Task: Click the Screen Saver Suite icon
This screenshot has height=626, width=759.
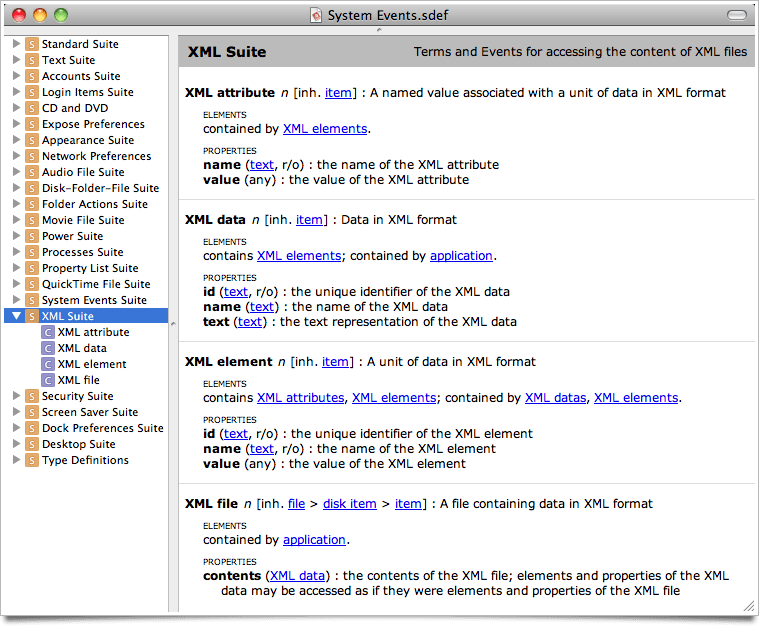Action: tap(31, 412)
